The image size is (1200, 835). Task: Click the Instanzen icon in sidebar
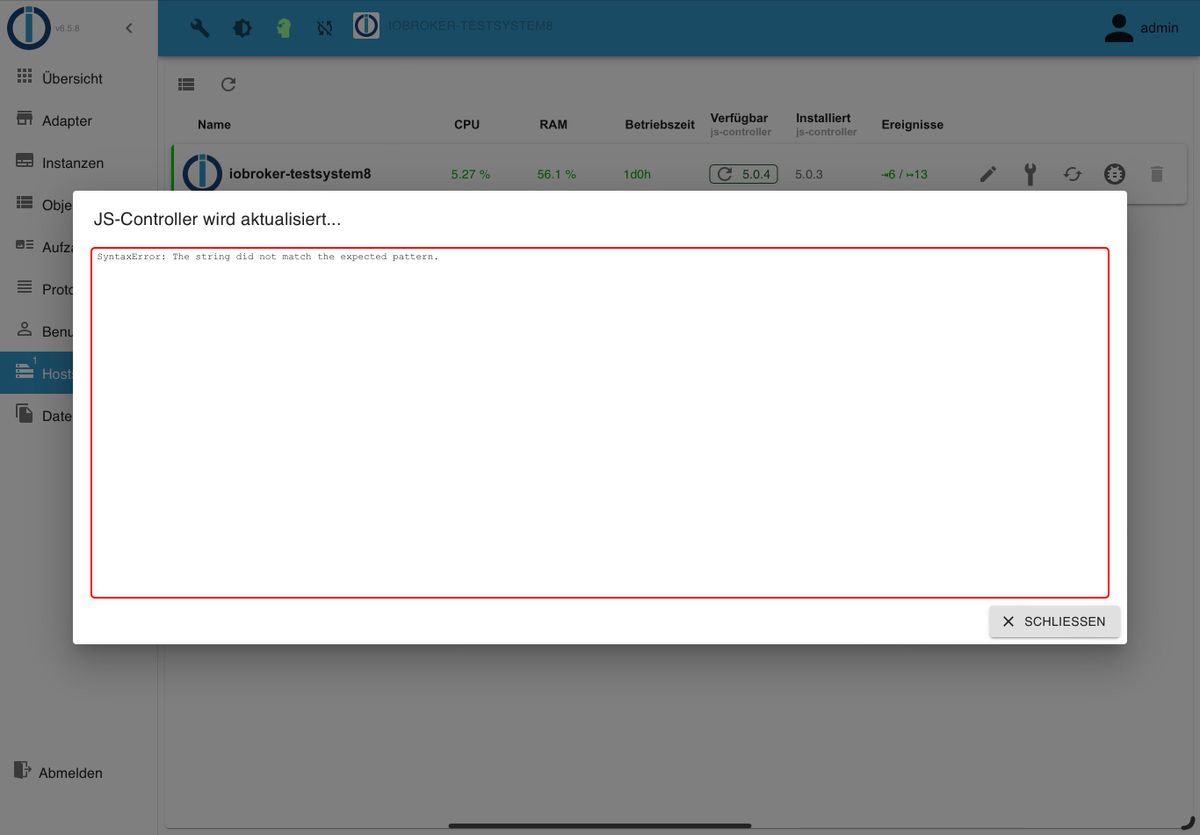coord(25,161)
